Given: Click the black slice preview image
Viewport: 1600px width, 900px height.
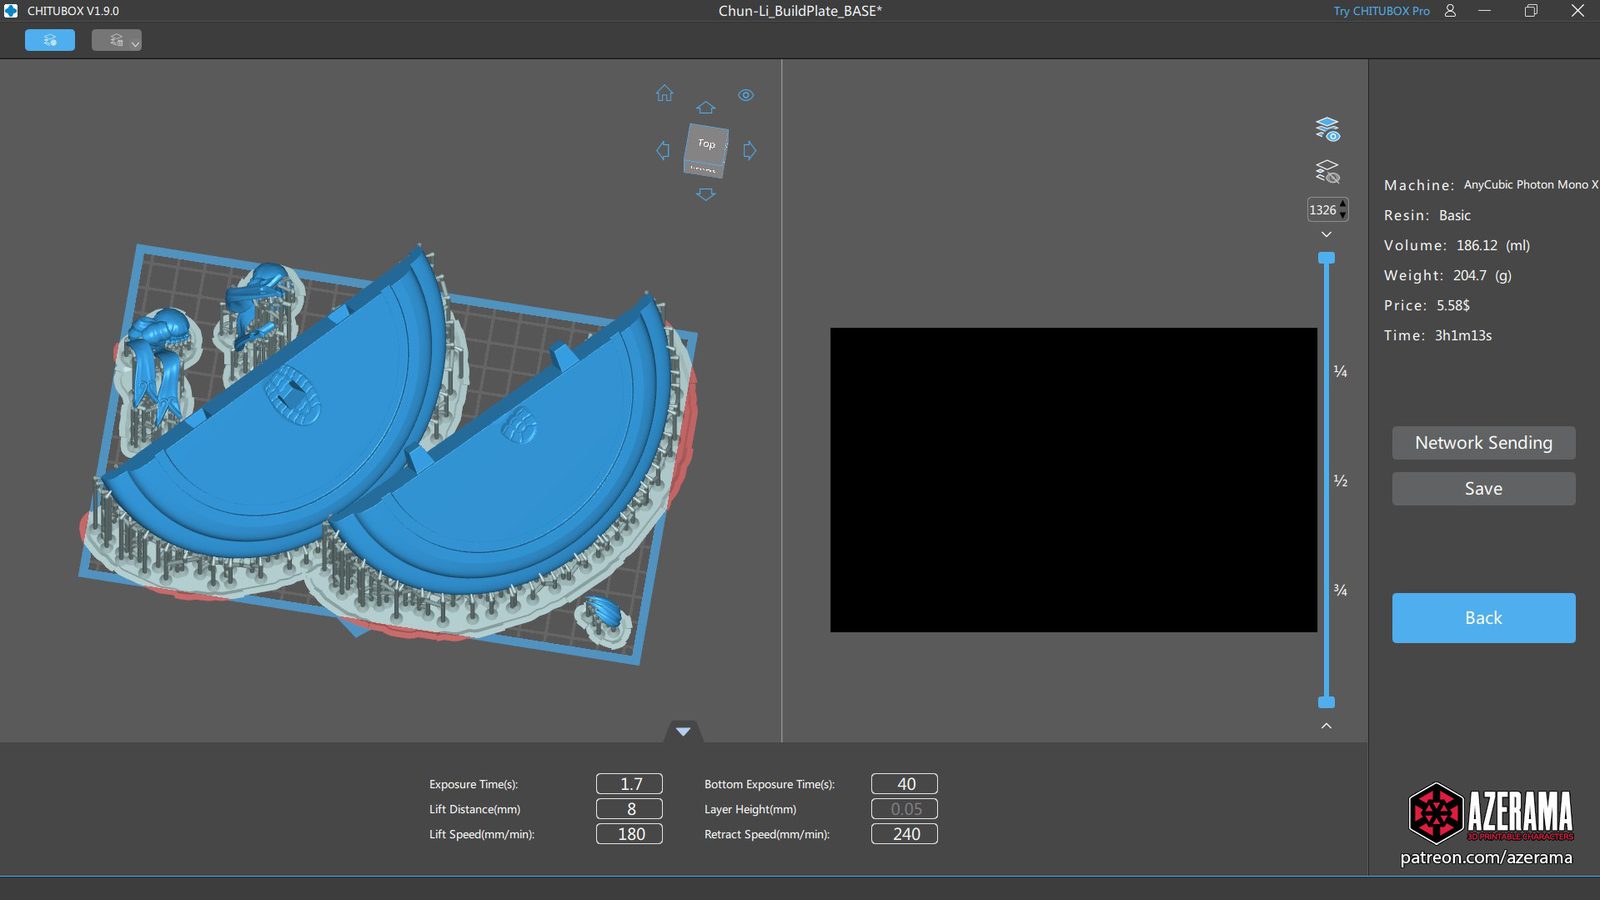Looking at the screenshot, I should 1073,480.
